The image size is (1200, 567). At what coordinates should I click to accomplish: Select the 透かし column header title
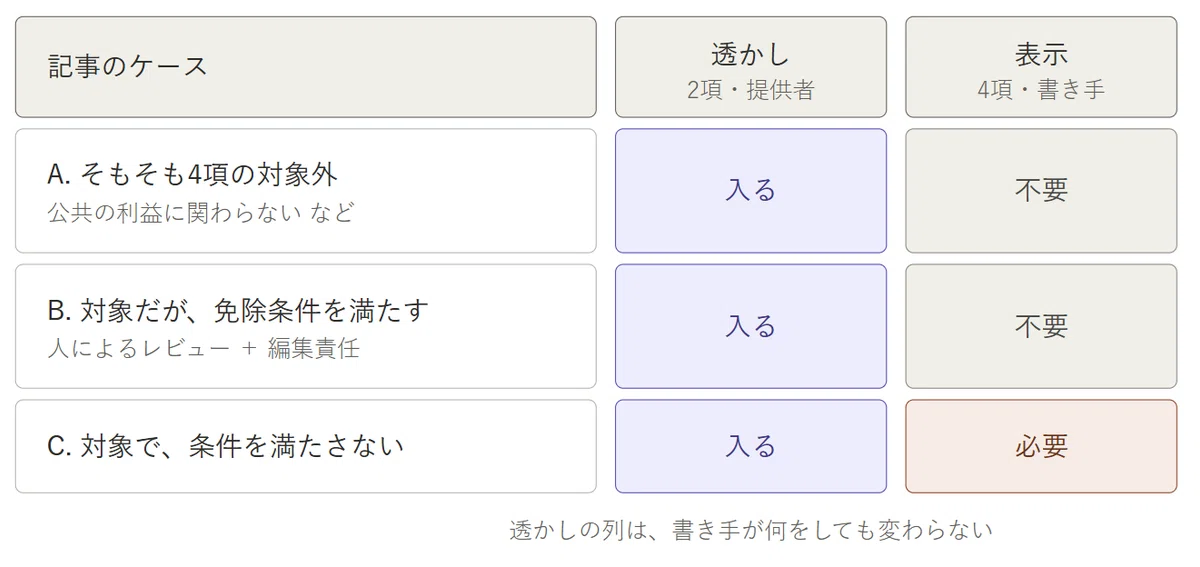coord(750,54)
